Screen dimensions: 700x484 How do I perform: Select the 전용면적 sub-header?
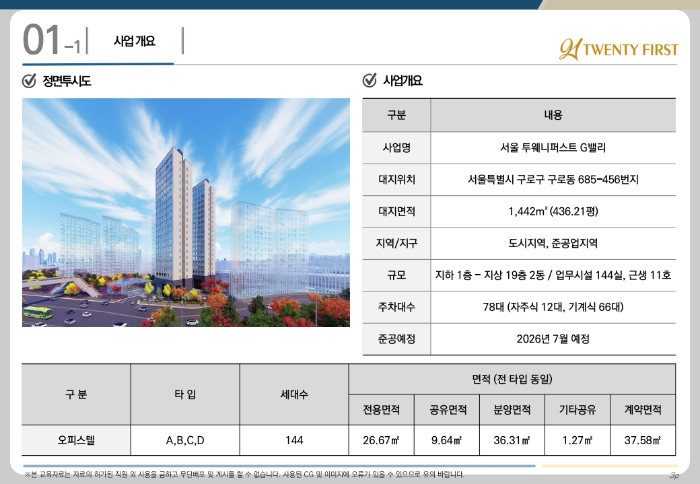[x=381, y=410]
